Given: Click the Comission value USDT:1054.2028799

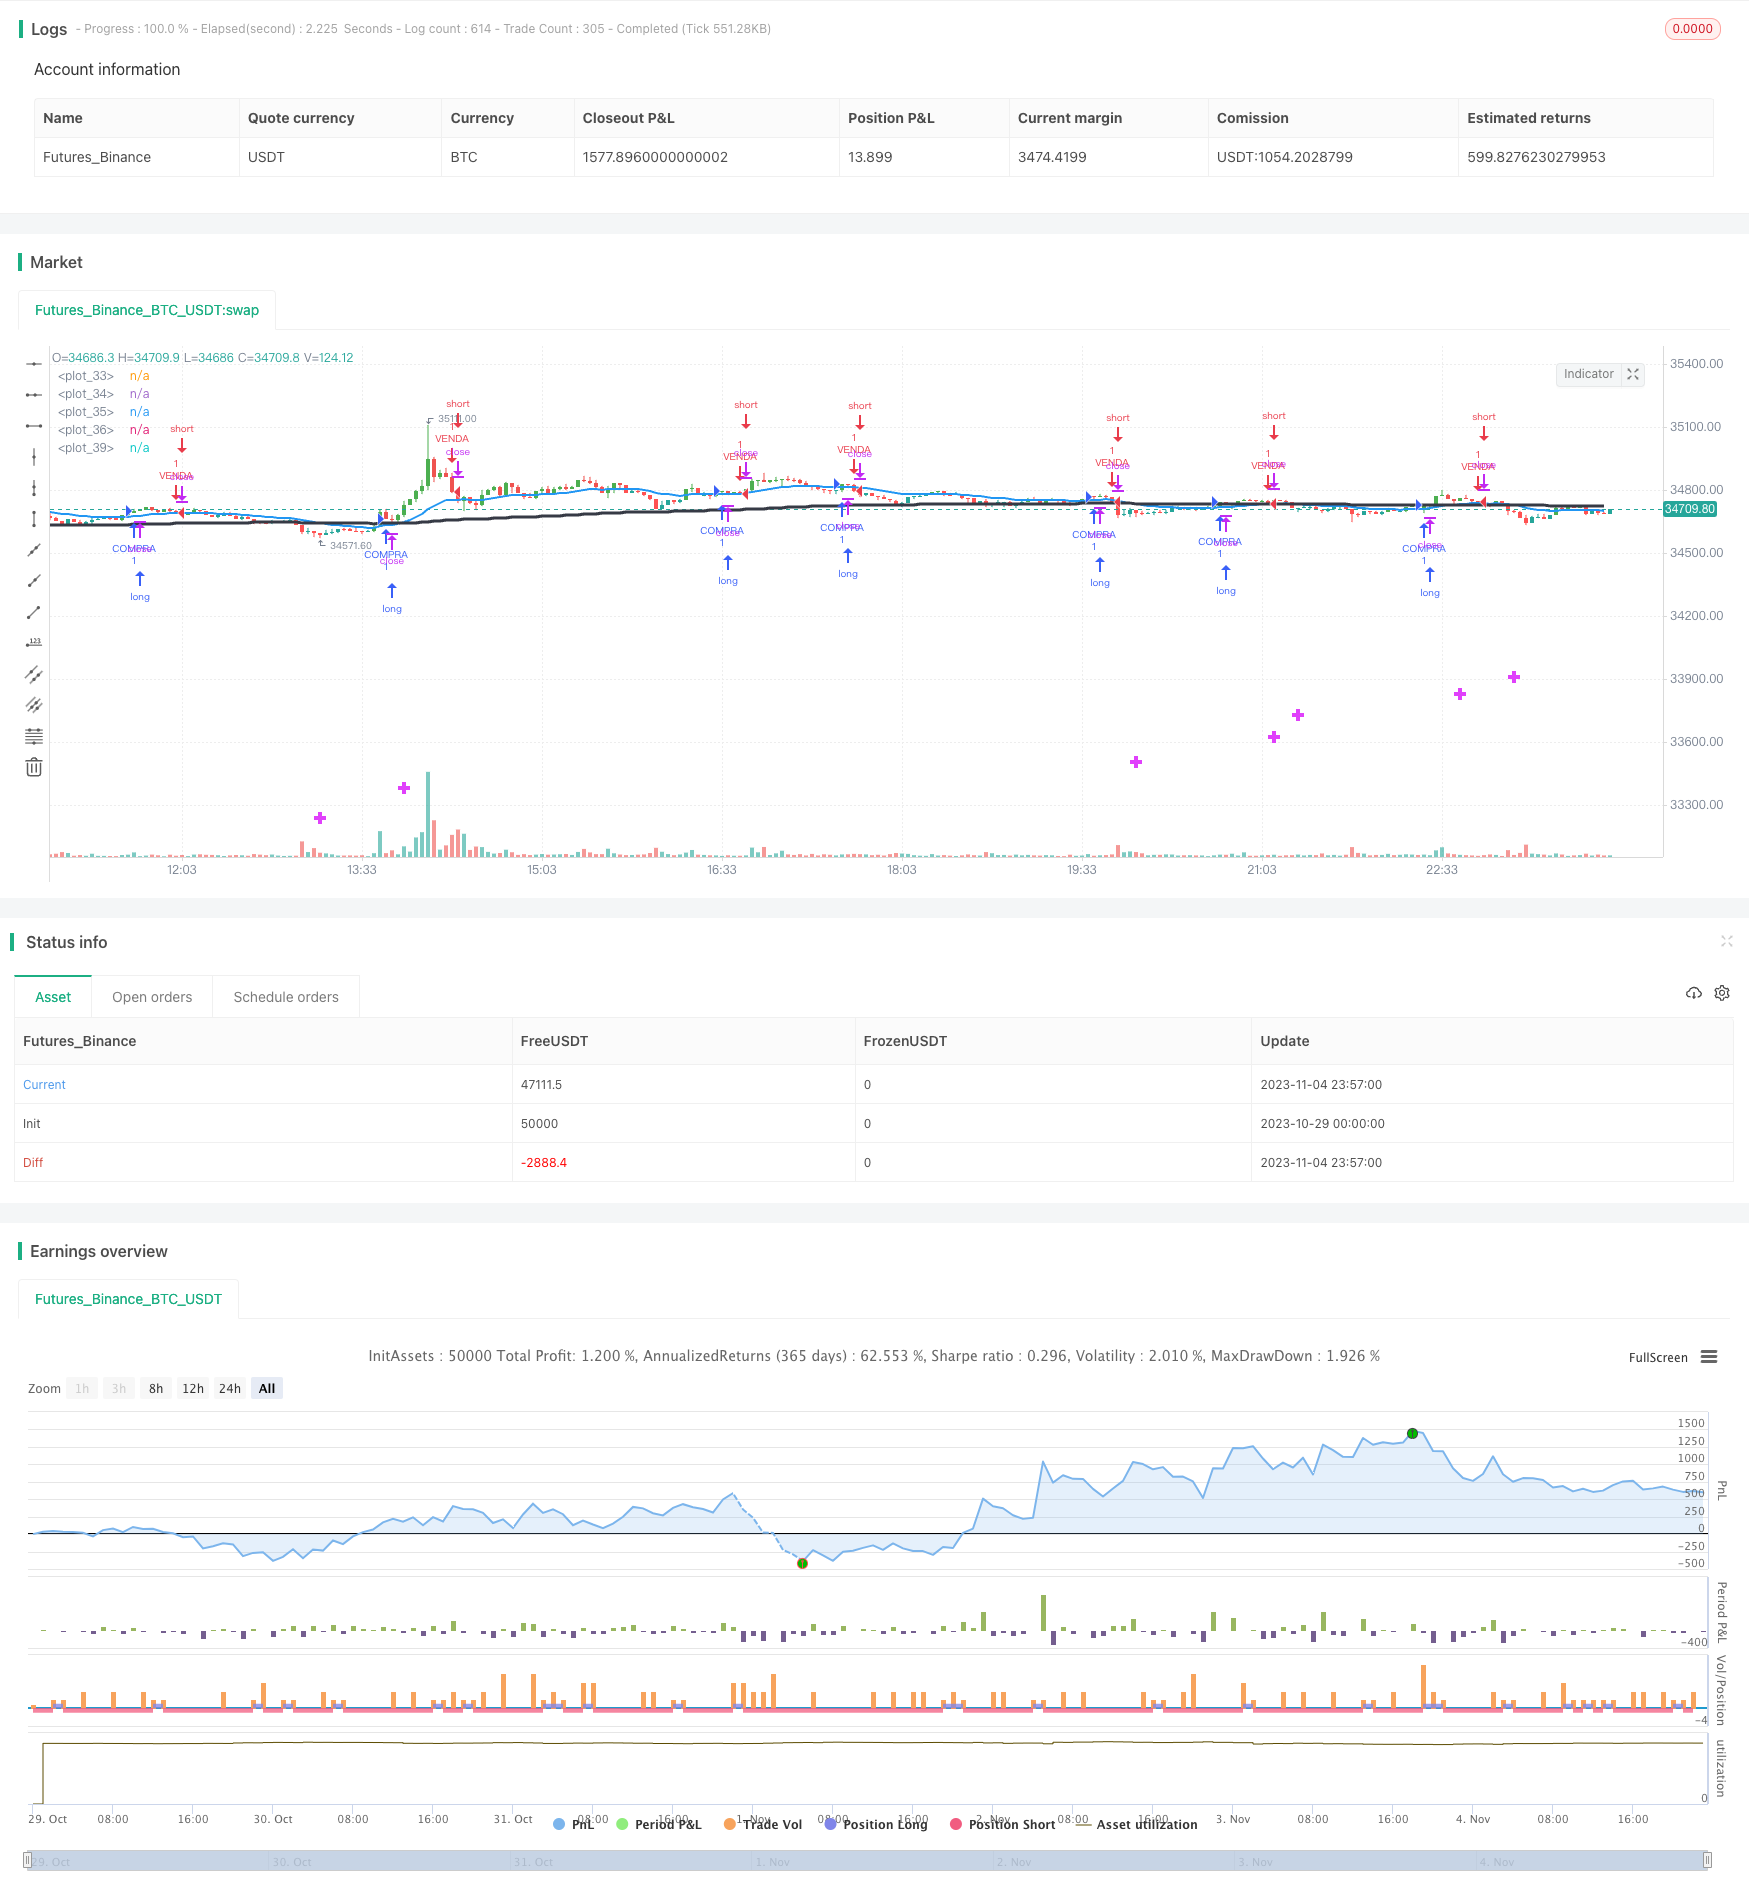Looking at the screenshot, I should tap(1284, 157).
